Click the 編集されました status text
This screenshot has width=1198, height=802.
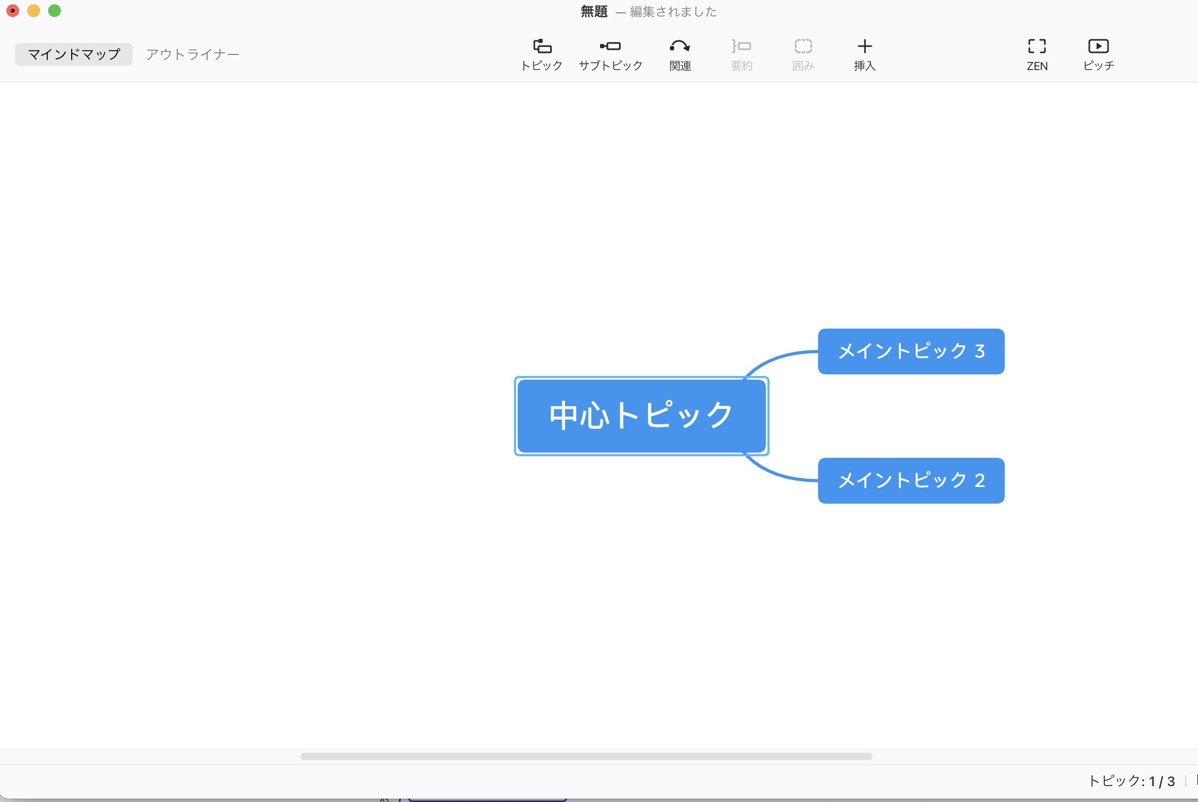click(673, 11)
